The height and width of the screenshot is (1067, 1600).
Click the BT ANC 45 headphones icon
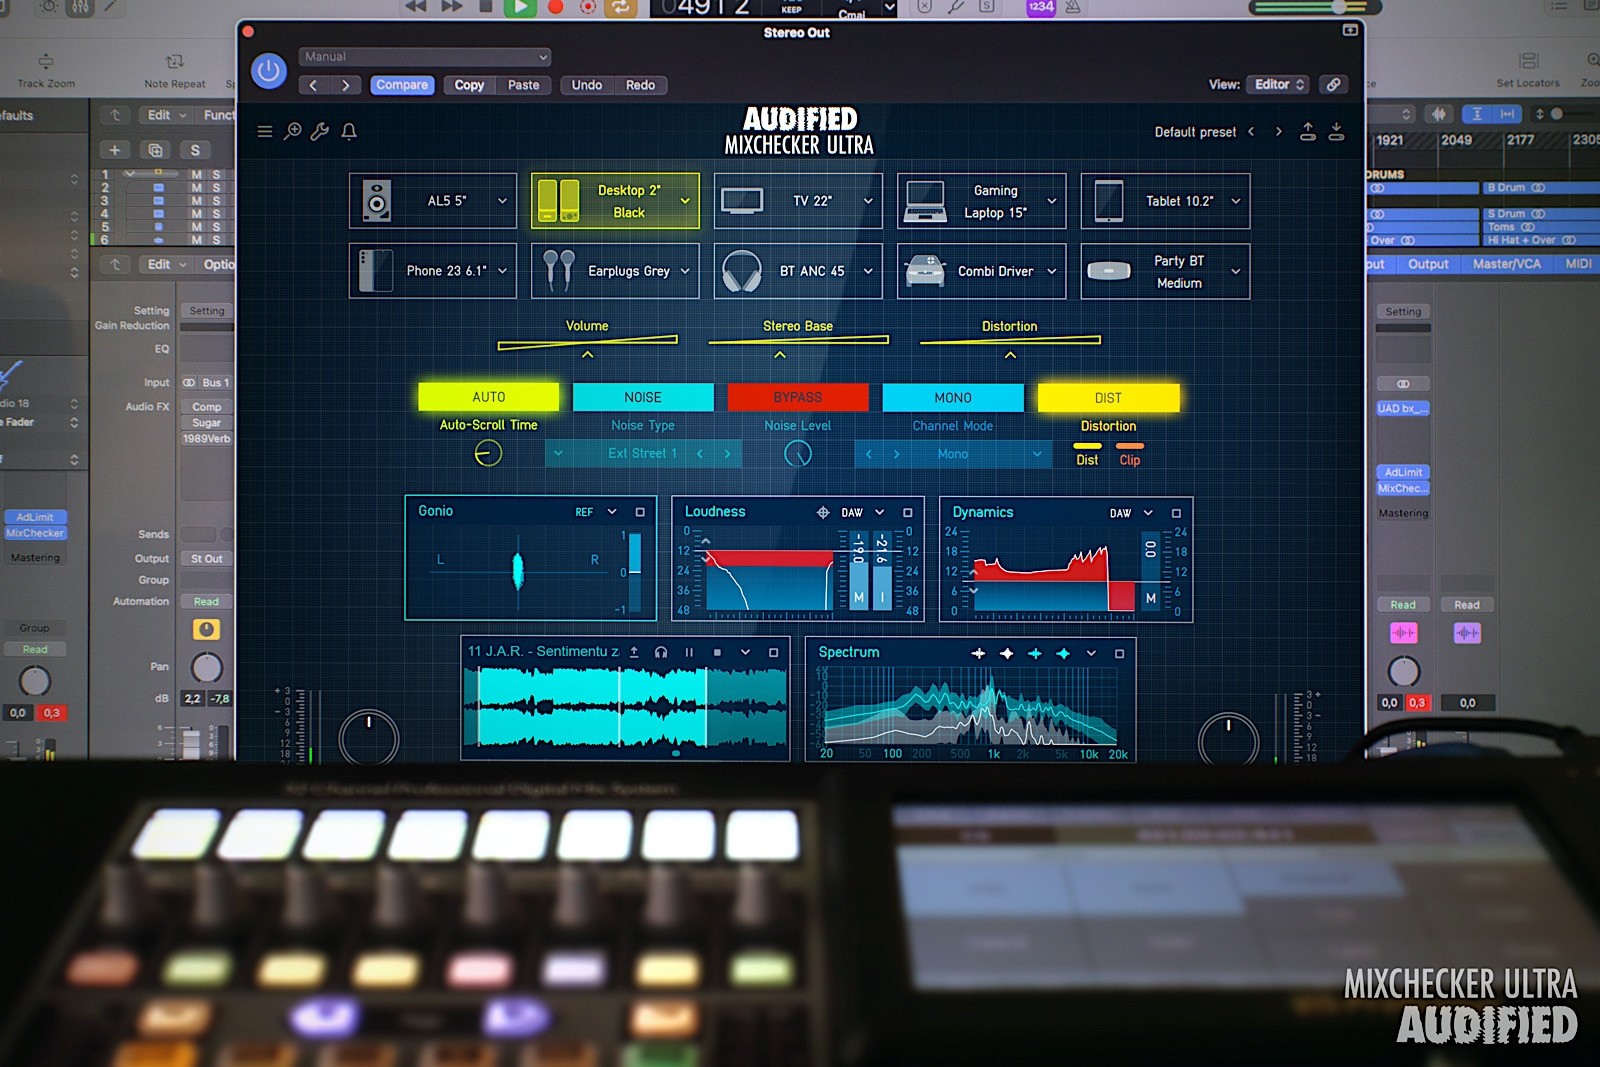[742, 271]
